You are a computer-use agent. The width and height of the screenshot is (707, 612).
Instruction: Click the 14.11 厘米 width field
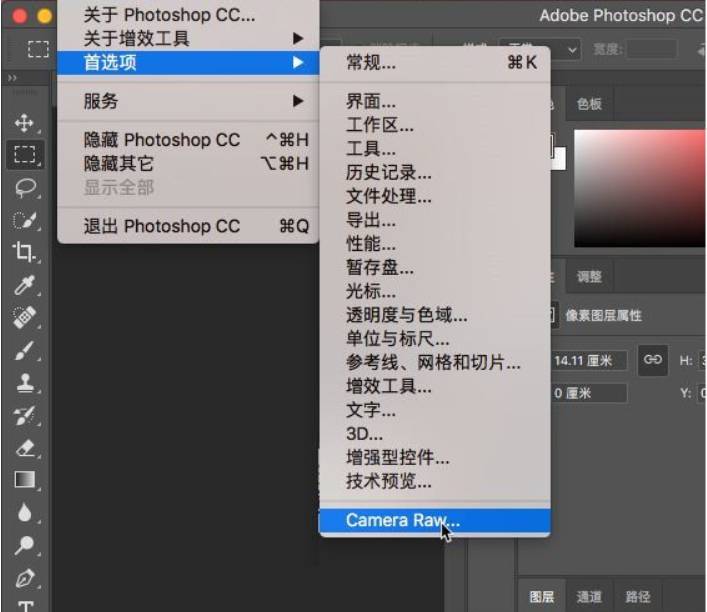tap(588, 360)
